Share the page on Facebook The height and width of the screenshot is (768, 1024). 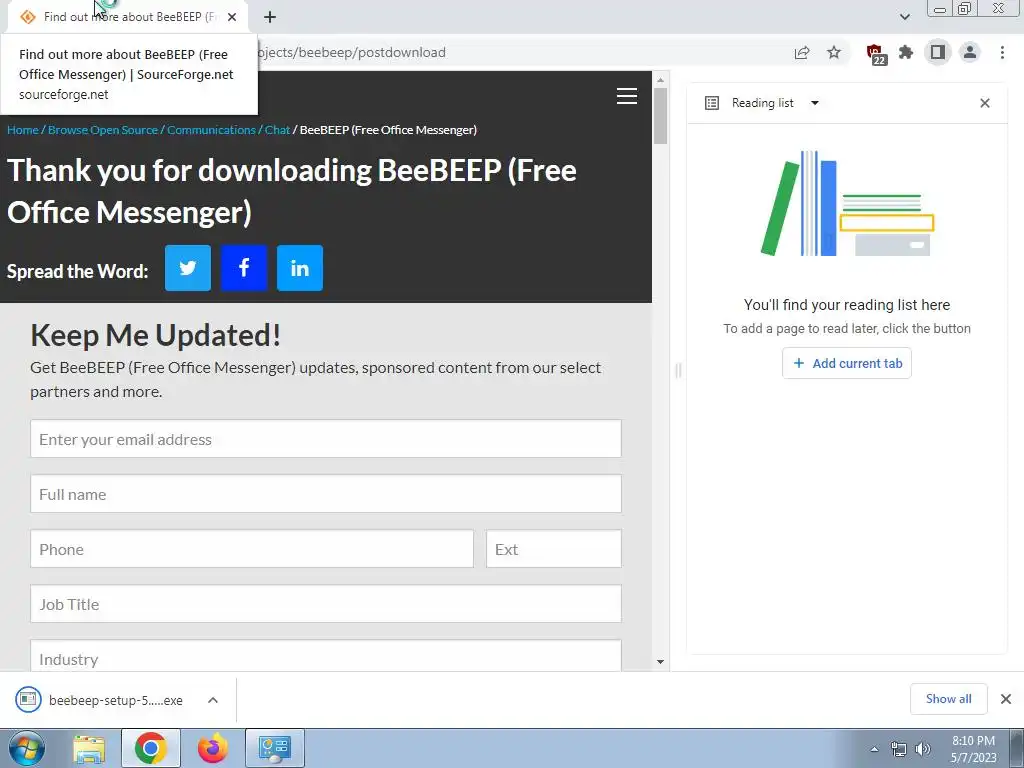click(244, 268)
